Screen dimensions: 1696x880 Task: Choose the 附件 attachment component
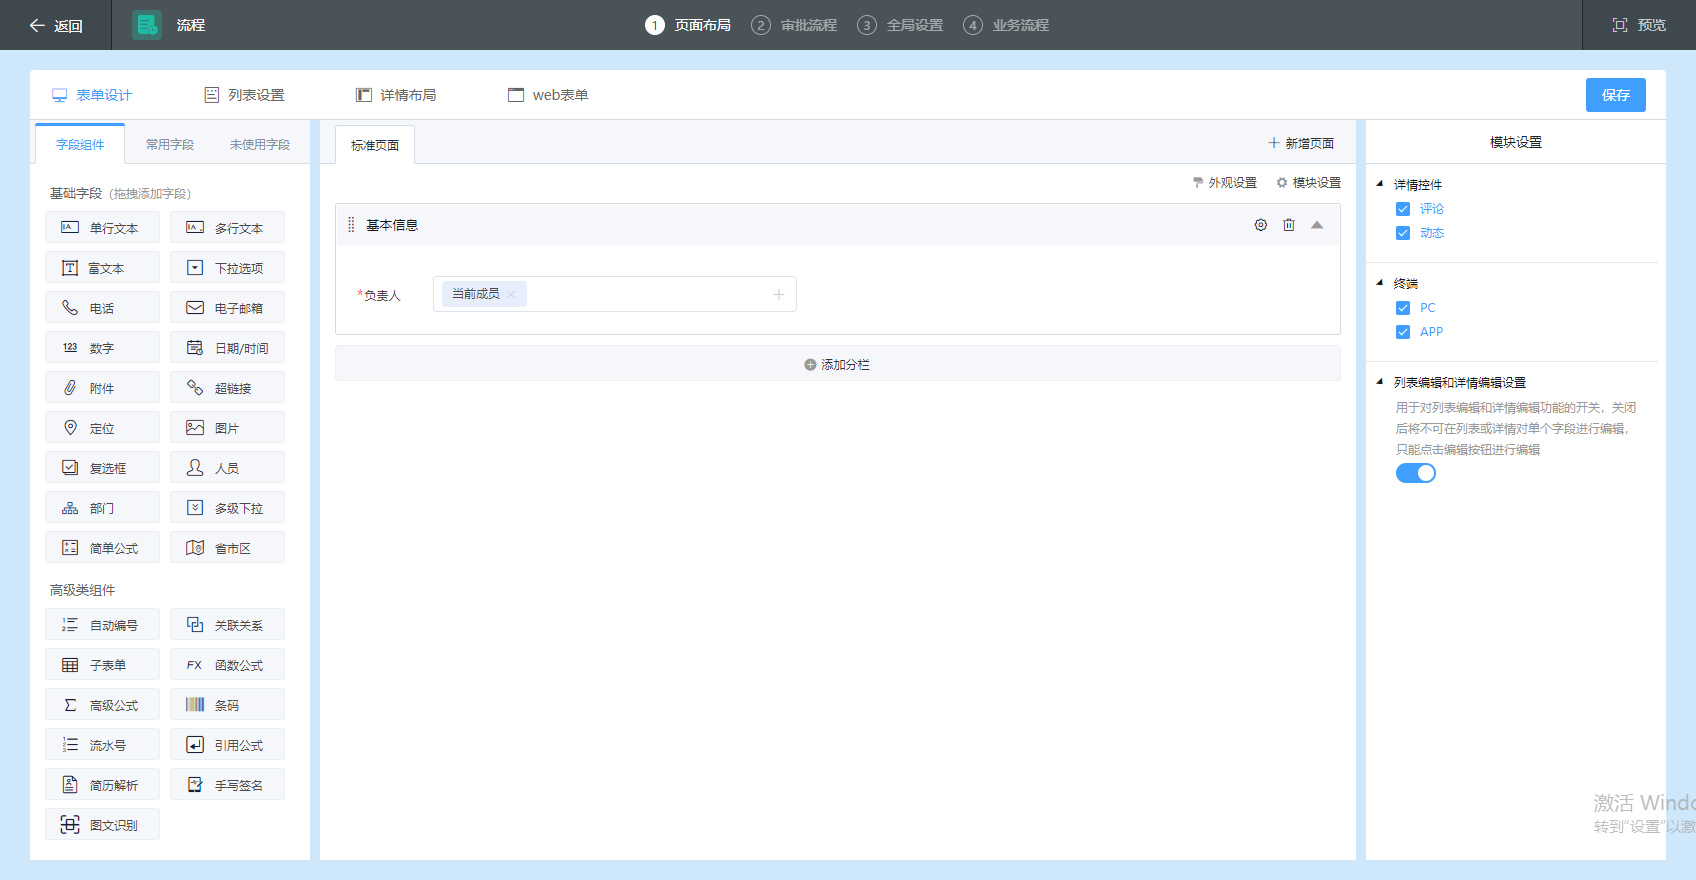pos(102,388)
